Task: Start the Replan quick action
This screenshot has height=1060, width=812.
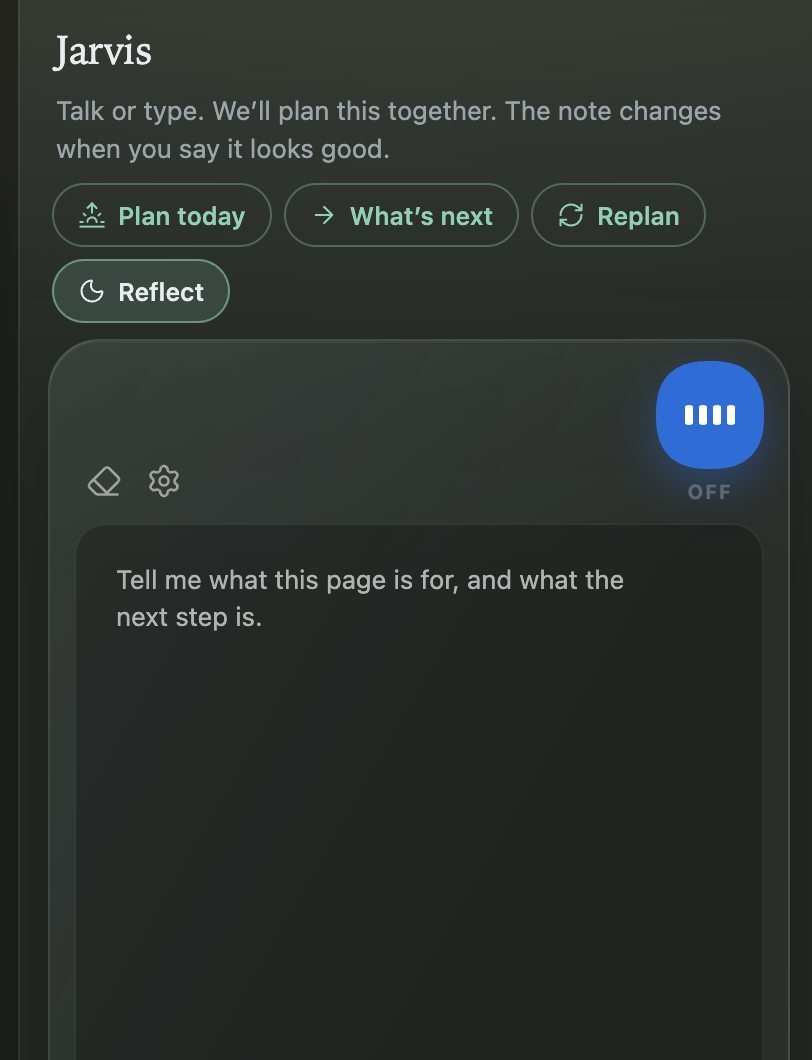Action: click(618, 216)
